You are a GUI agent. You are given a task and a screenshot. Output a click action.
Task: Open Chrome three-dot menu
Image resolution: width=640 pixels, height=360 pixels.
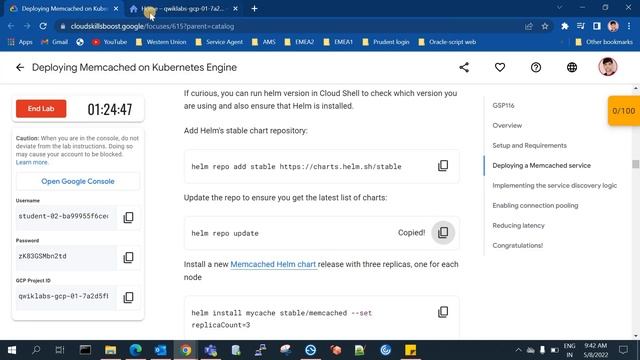(x=629, y=26)
